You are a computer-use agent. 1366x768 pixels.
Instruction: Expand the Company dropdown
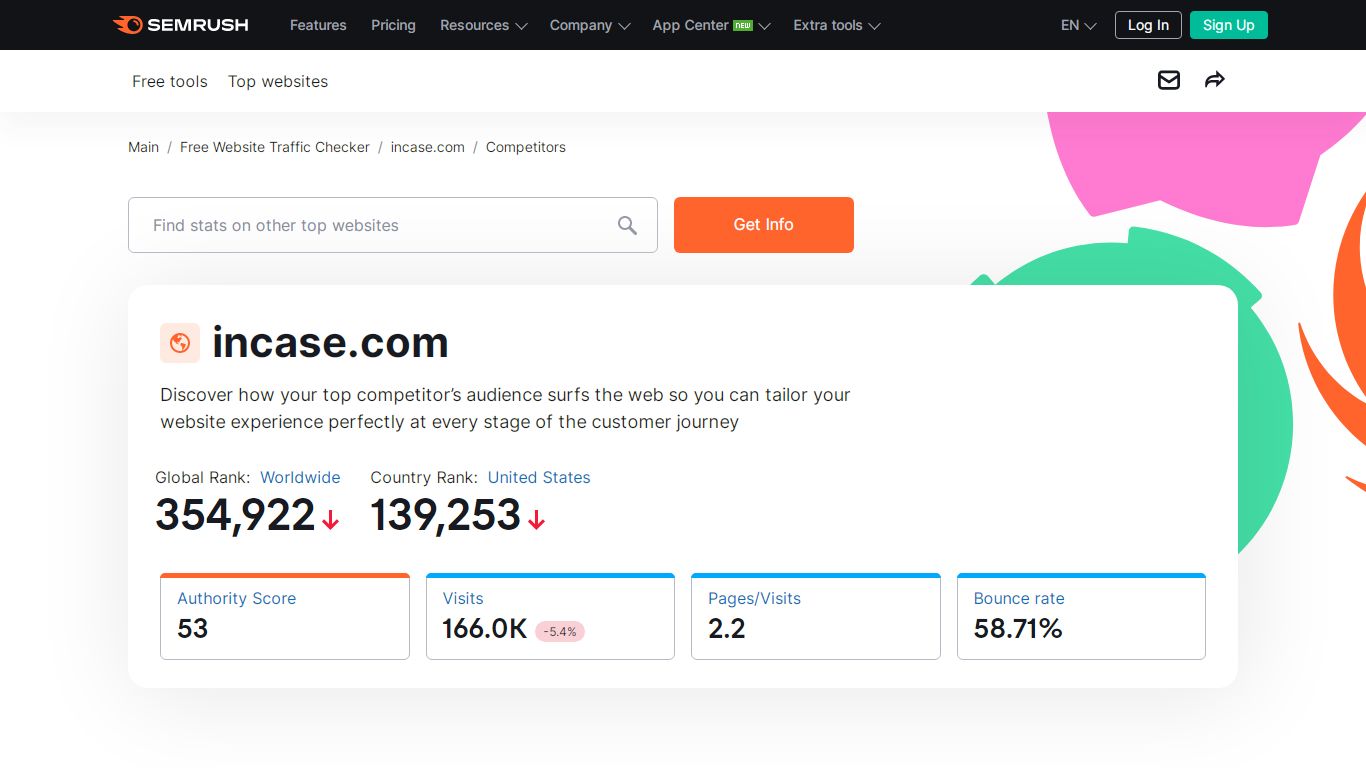pyautogui.click(x=590, y=25)
